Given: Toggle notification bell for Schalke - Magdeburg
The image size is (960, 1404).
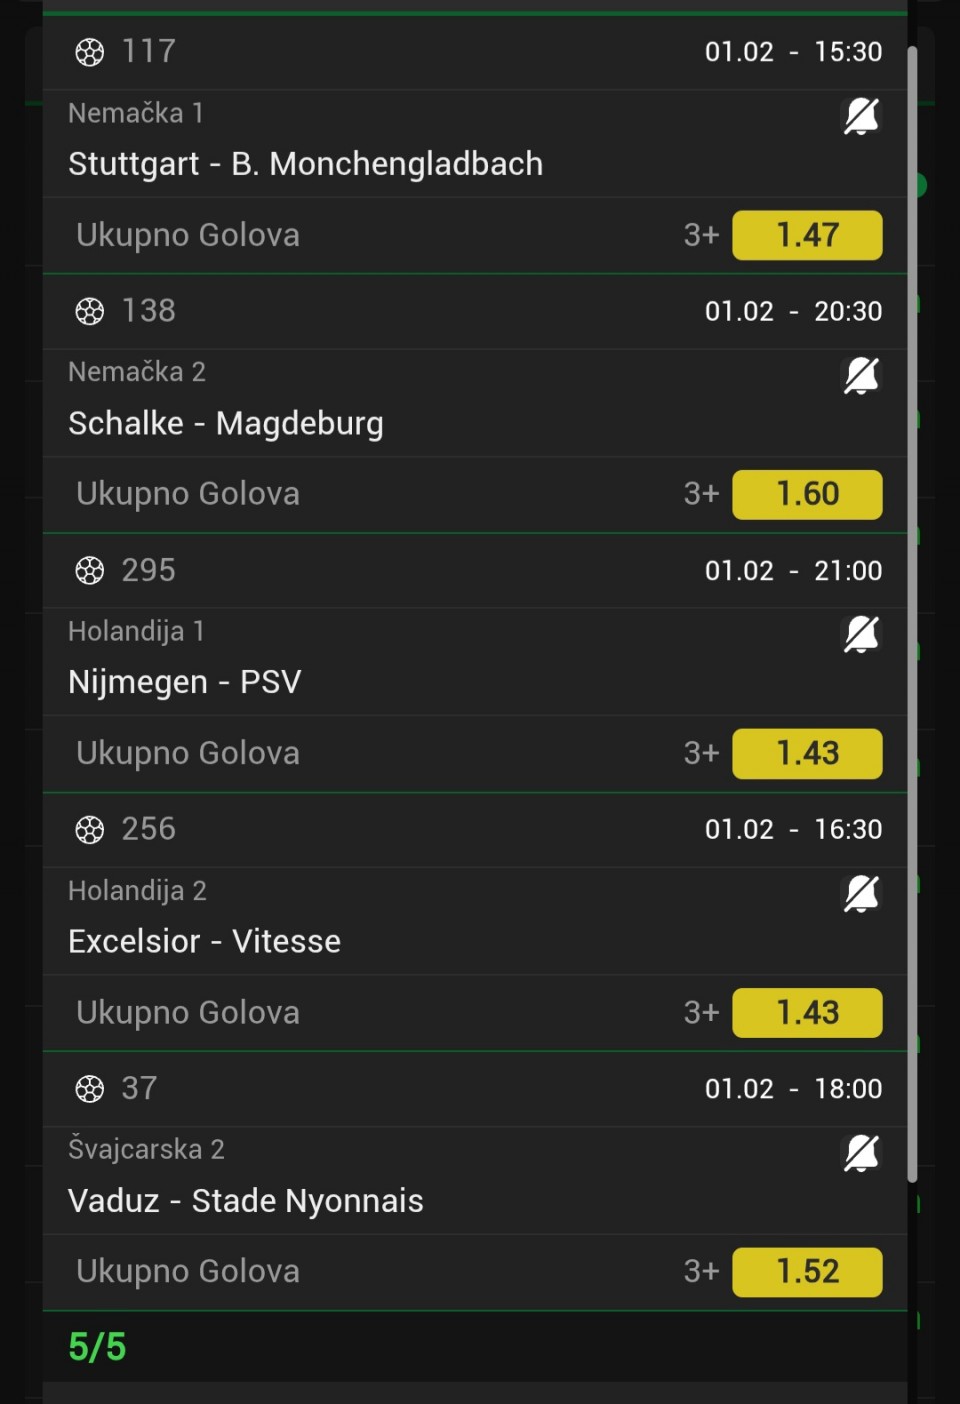Looking at the screenshot, I should pos(861,376).
